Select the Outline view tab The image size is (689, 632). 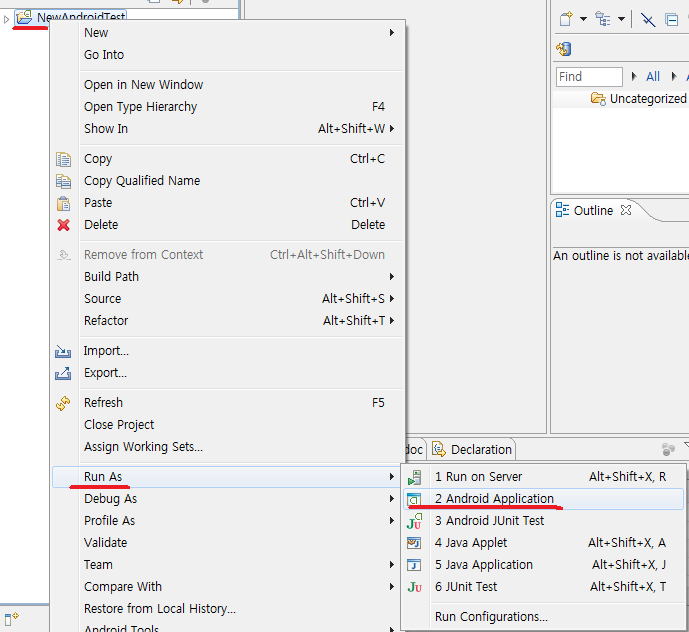593,211
